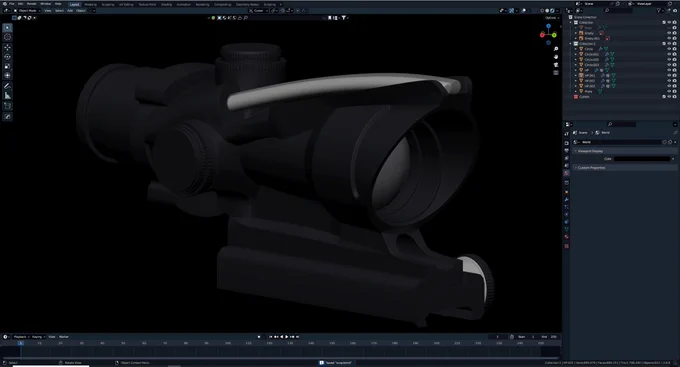Open the Physics properties tab
This screenshot has width=680, height=367.
pos(566,214)
